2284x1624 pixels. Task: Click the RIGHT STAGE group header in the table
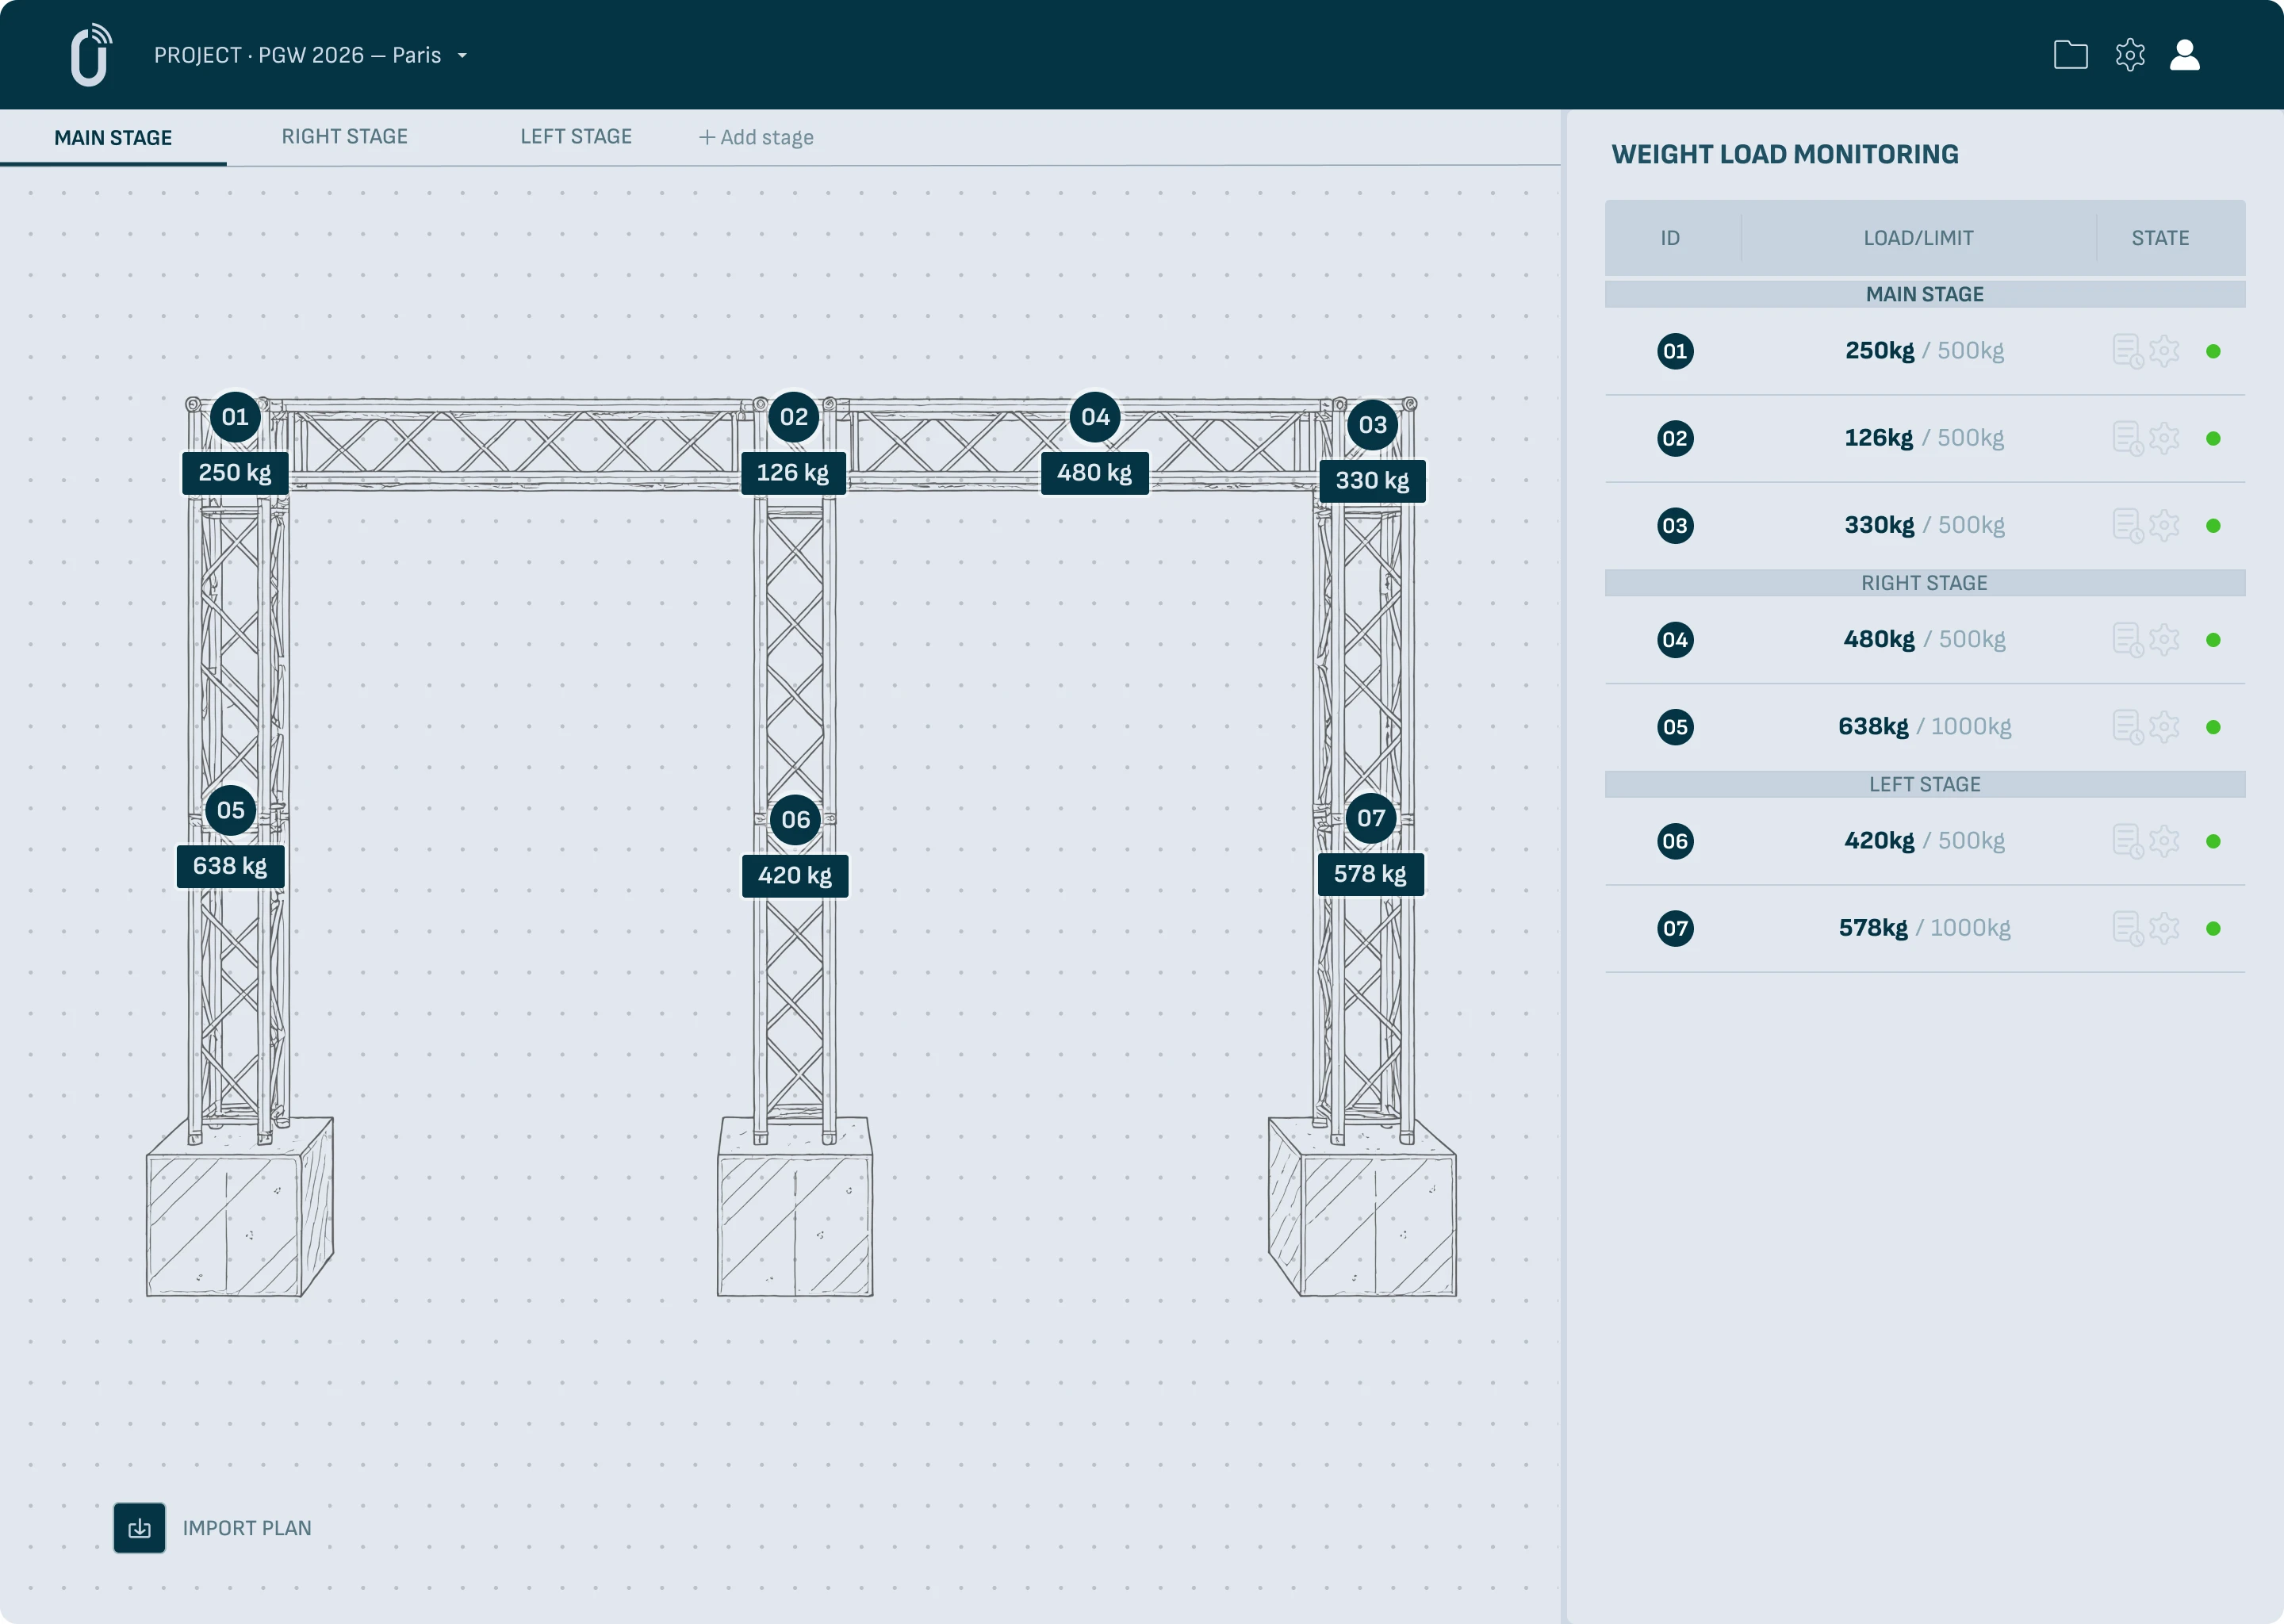tap(1925, 583)
